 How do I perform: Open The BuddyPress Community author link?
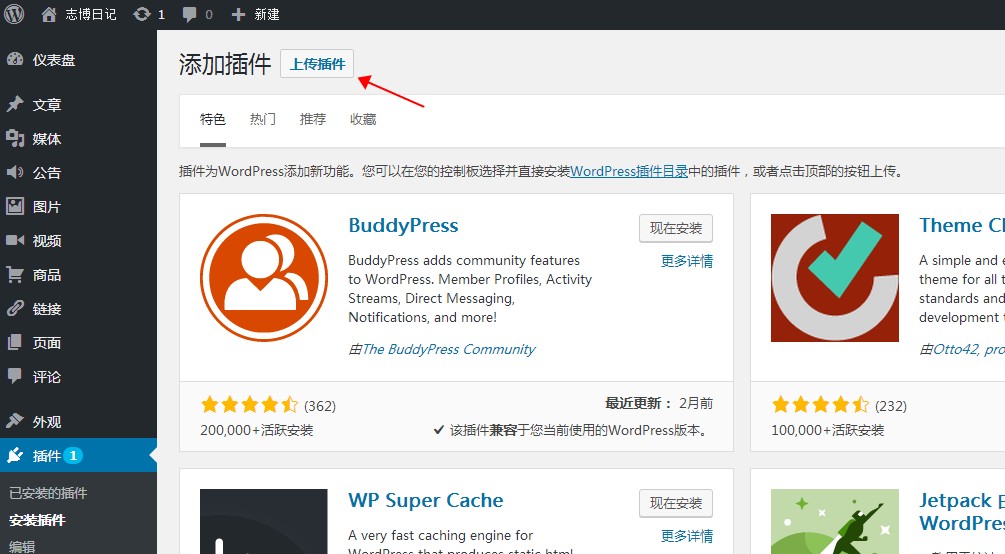[448, 349]
